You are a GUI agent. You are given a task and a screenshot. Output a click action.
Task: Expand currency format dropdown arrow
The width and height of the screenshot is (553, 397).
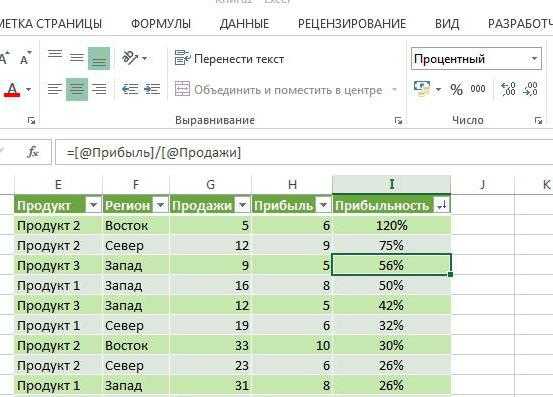[x=438, y=90]
